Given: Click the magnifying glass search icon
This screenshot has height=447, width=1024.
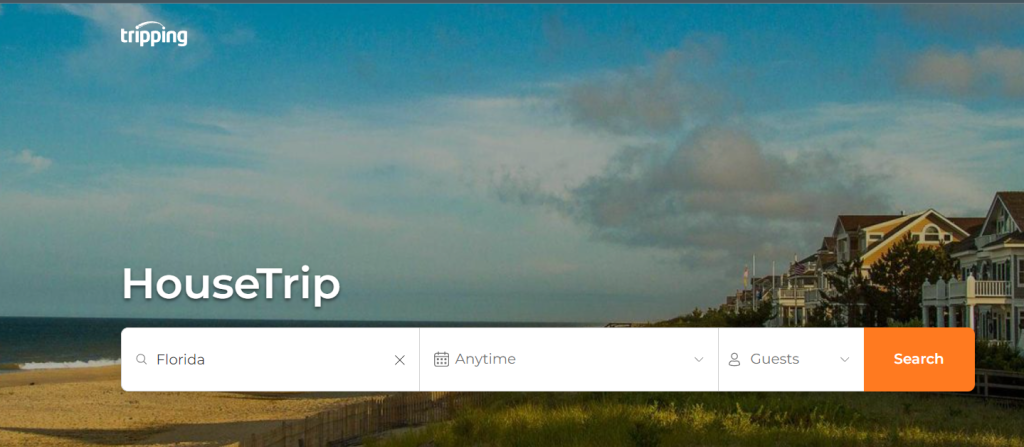Looking at the screenshot, I should click(x=141, y=359).
